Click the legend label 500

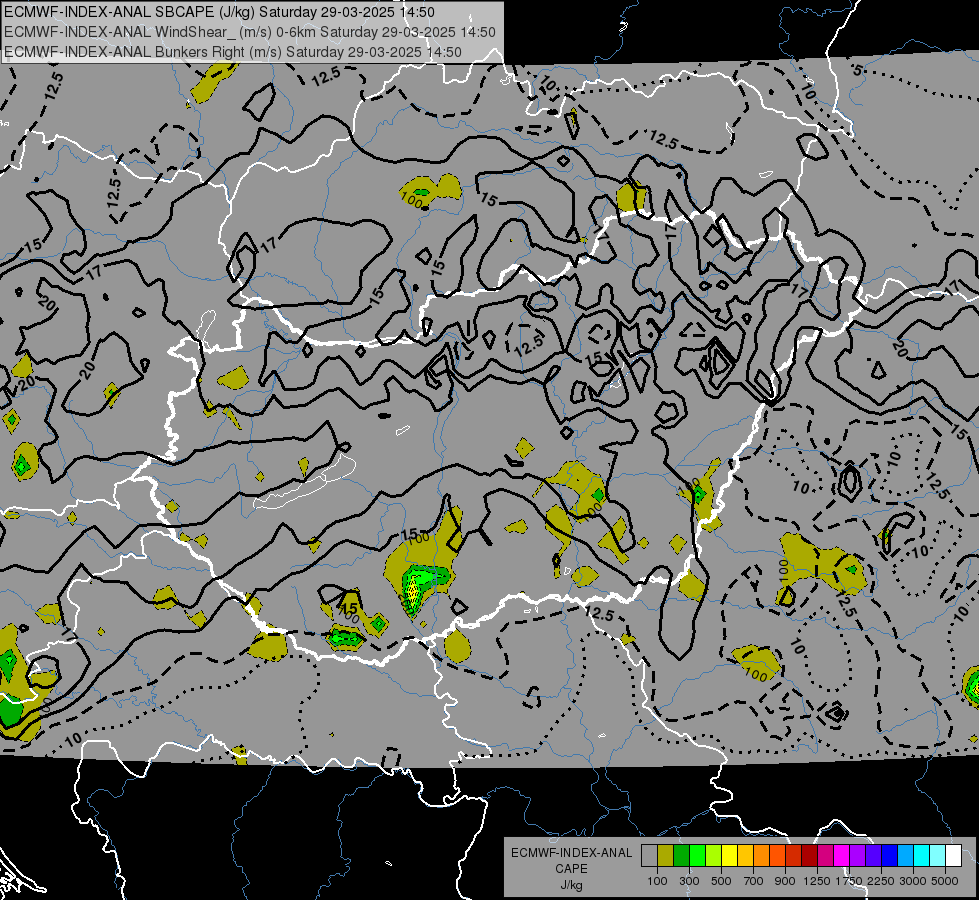(x=721, y=881)
